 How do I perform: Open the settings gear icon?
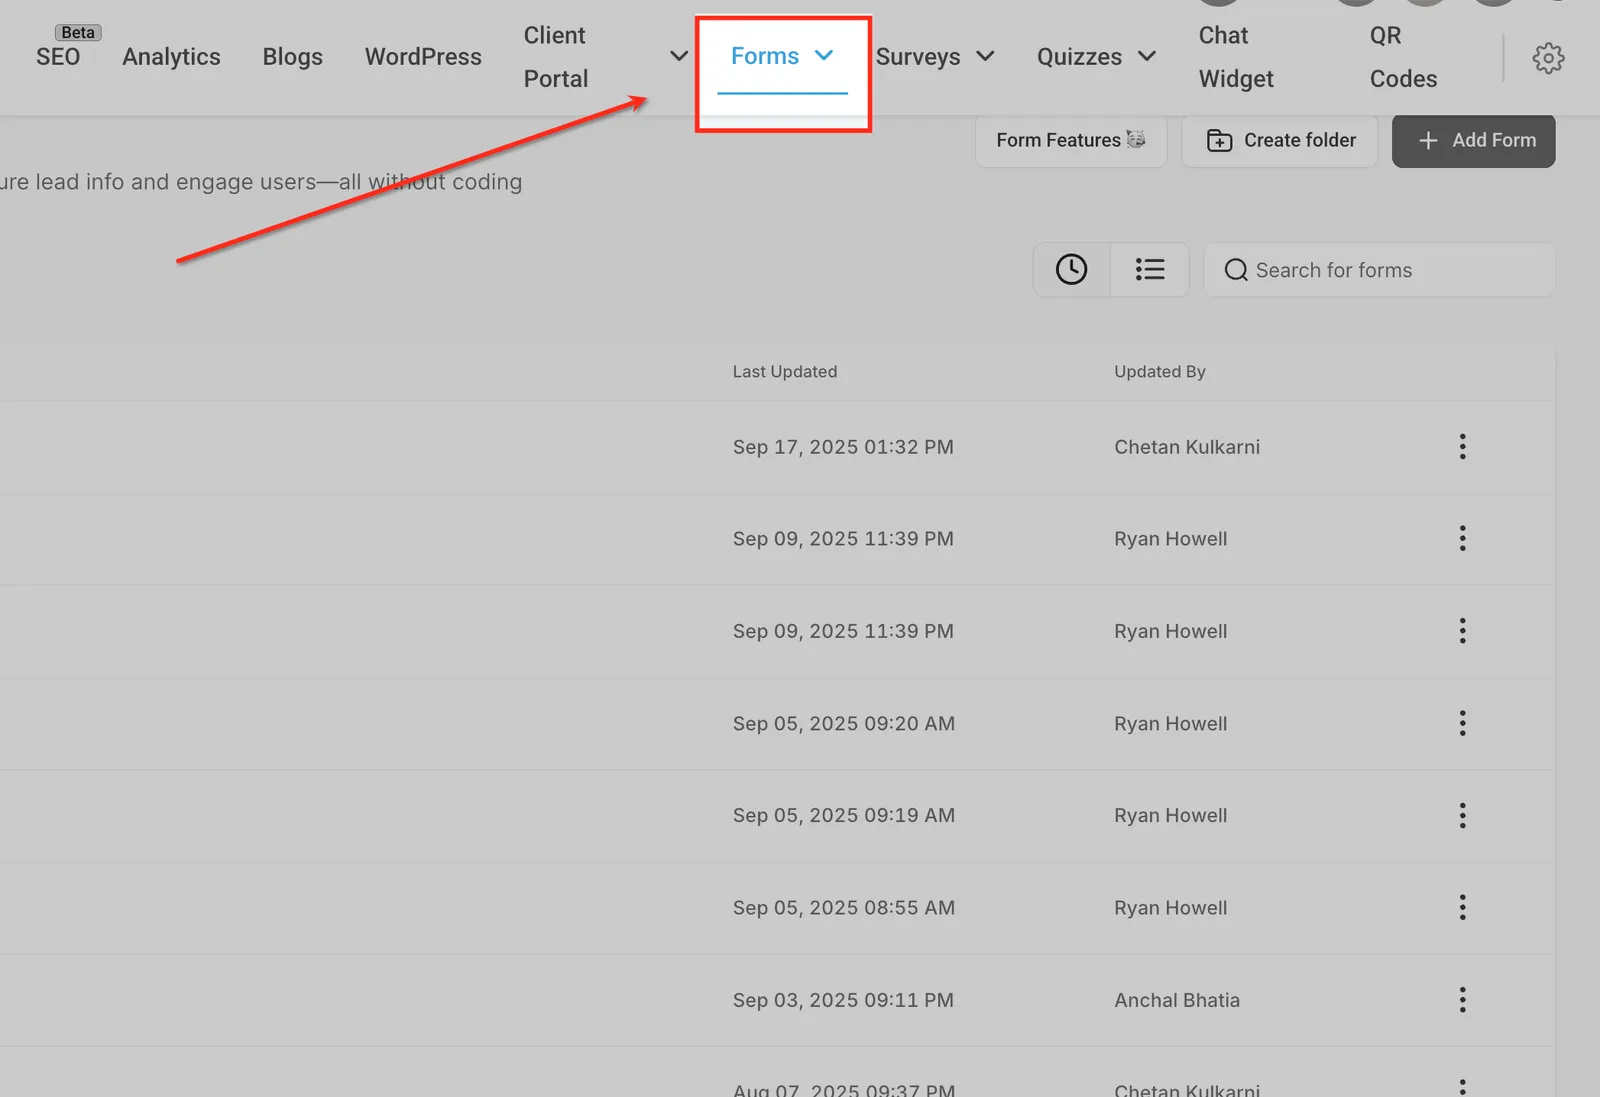click(x=1548, y=58)
